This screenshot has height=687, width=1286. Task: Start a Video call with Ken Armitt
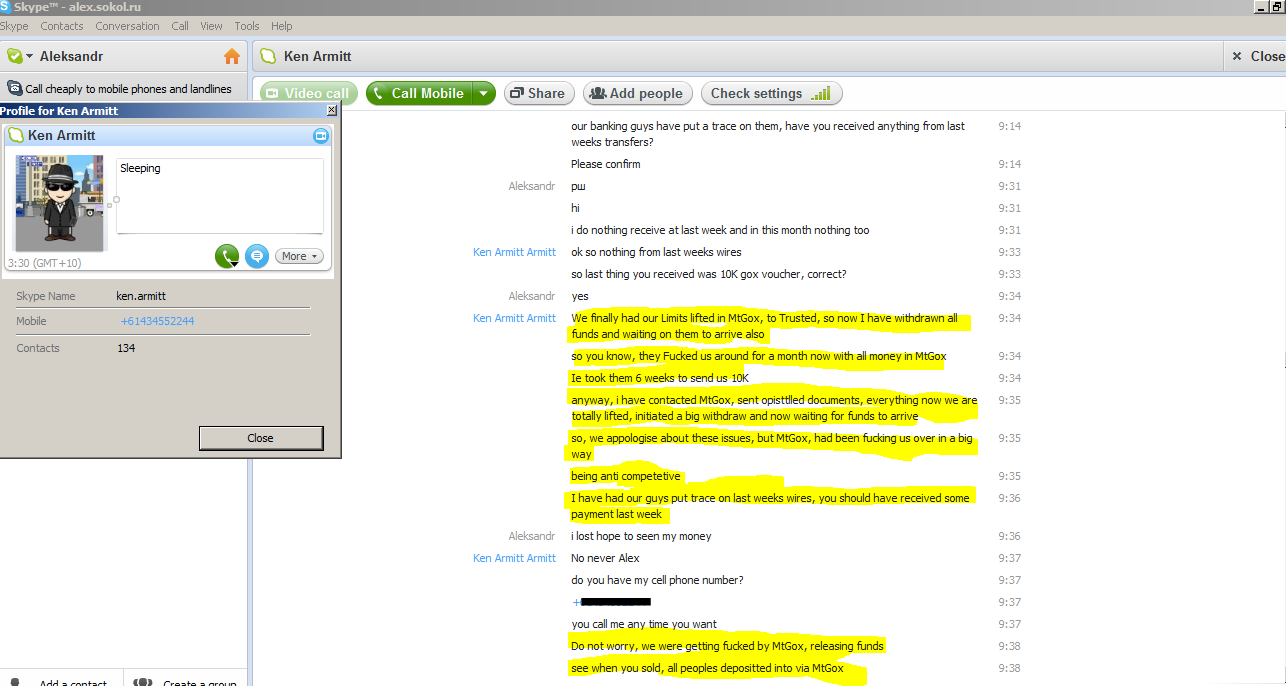coord(309,93)
